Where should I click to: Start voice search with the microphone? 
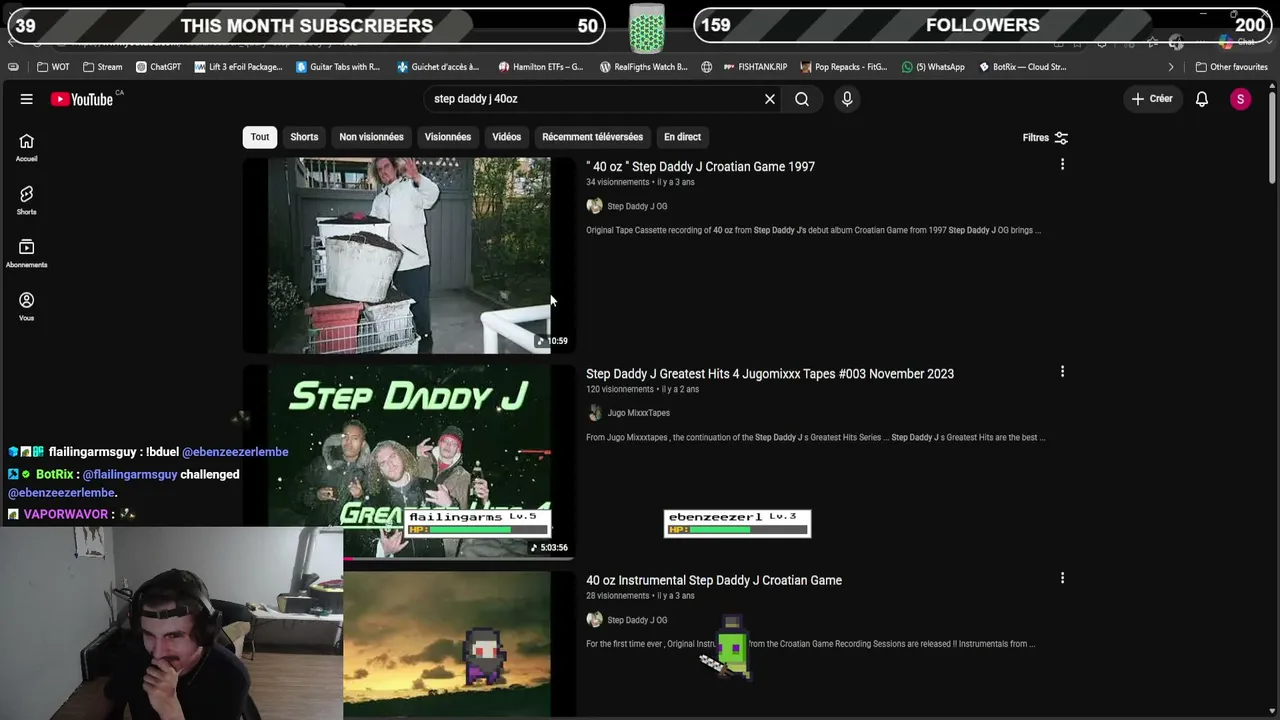coord(847,99)
